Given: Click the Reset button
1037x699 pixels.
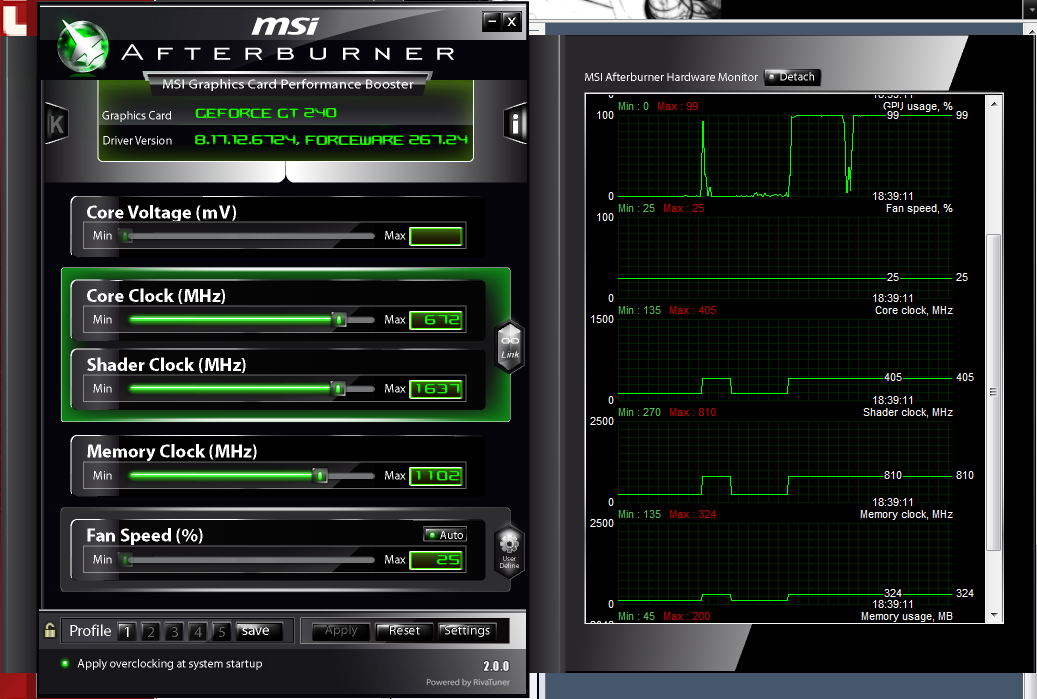Looking at the screenshot, I should [x=404, y=631].
